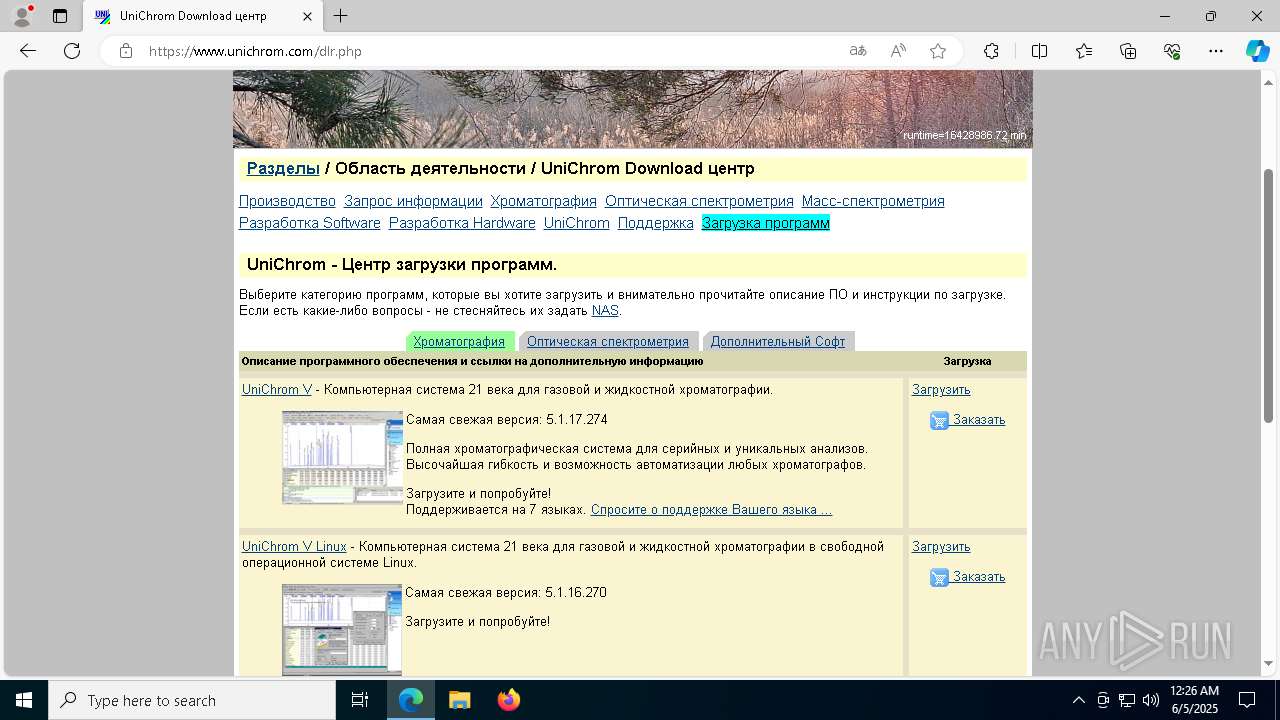
Task: Open Browser essentials icon
Action: (x=1172, y=51)
